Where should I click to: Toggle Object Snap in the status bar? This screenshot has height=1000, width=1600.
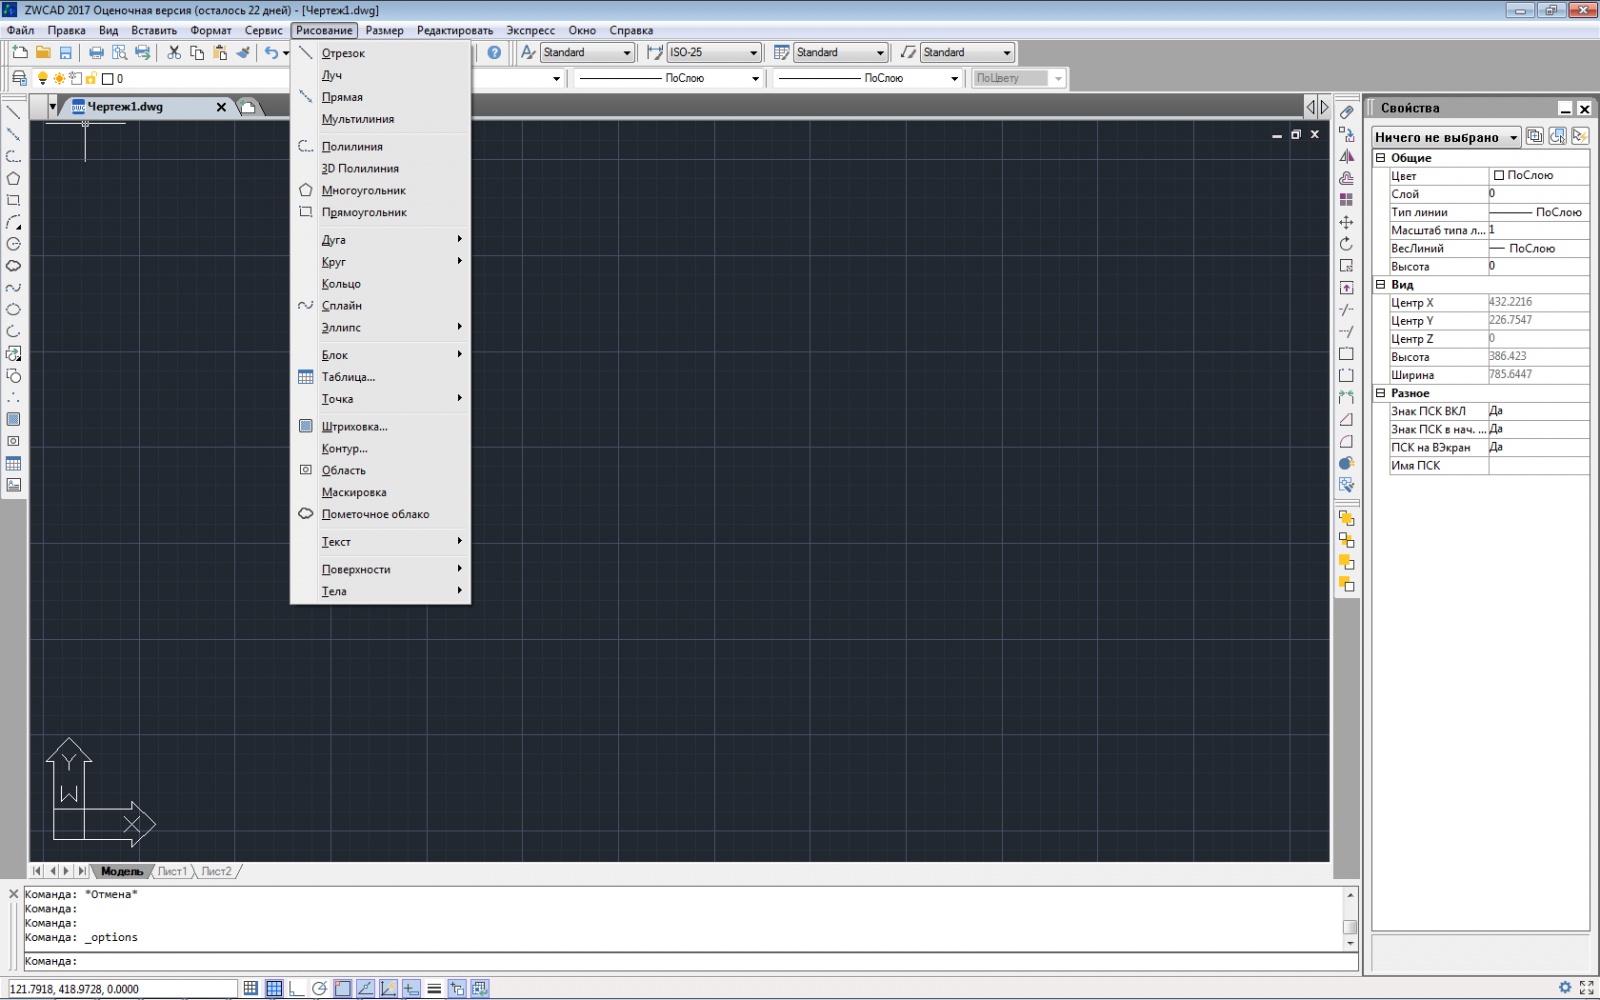tap(343, 988)
